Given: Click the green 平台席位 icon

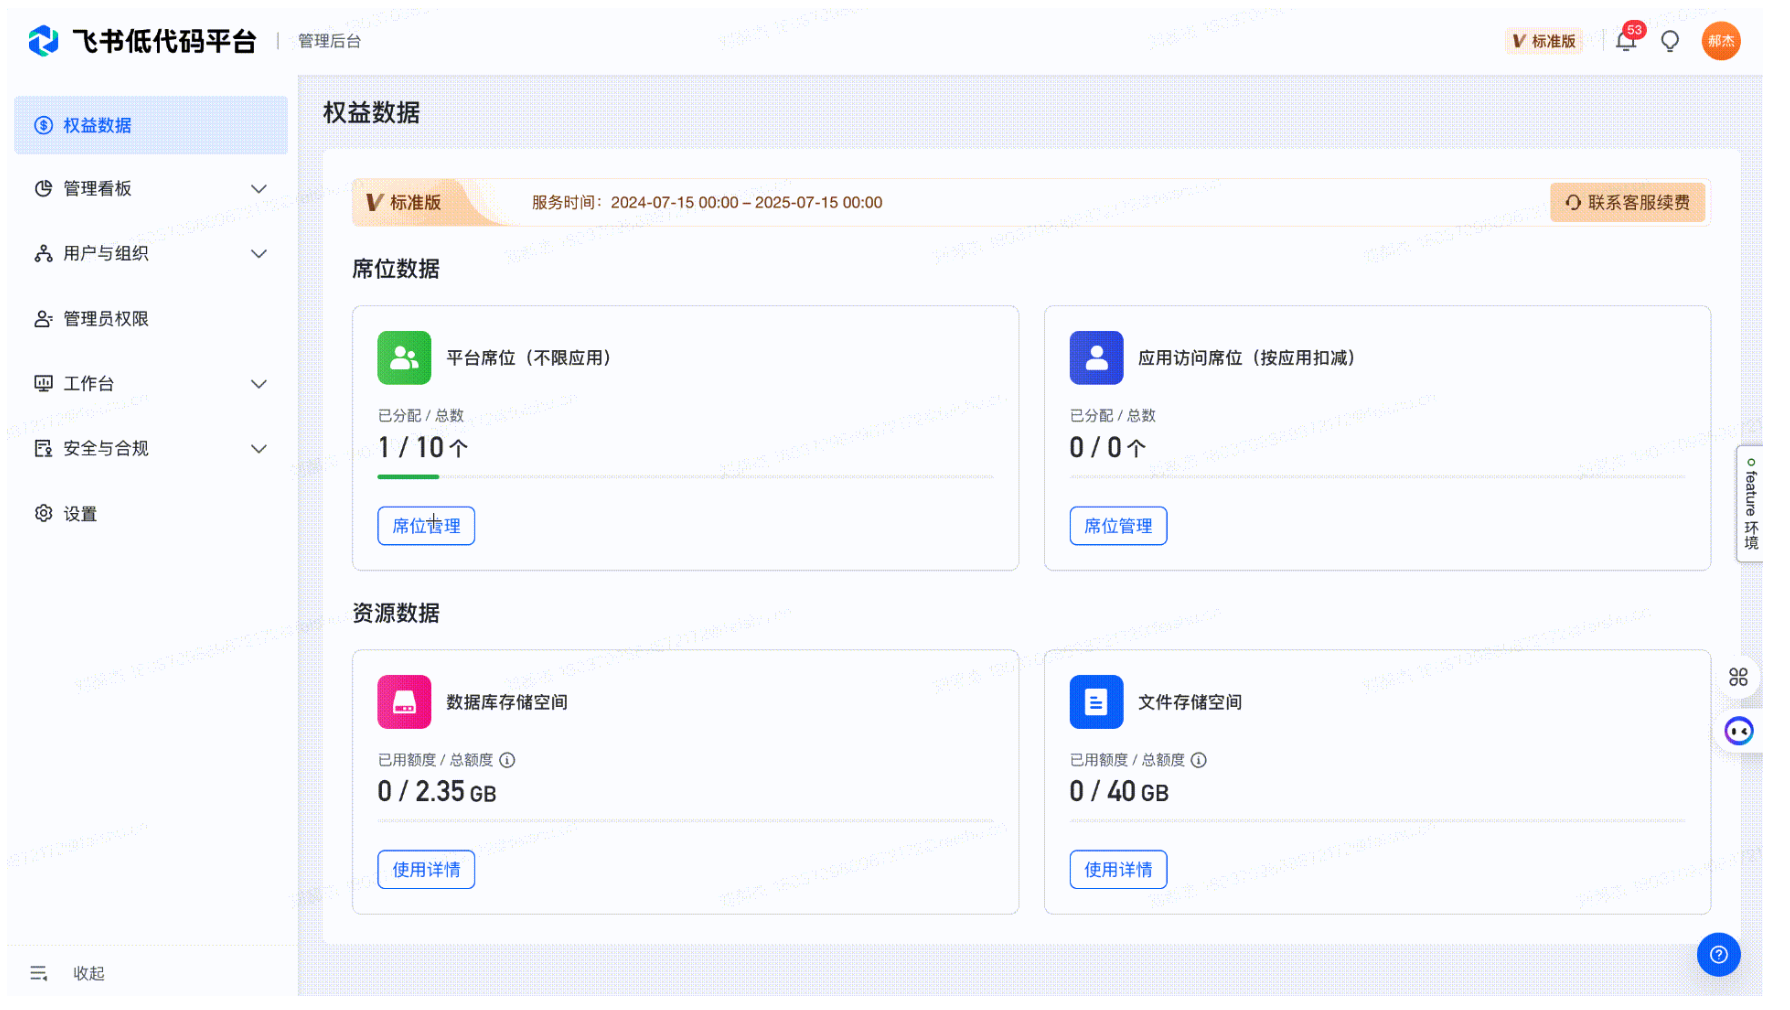Looking at the screenshot, I should 404,358.
